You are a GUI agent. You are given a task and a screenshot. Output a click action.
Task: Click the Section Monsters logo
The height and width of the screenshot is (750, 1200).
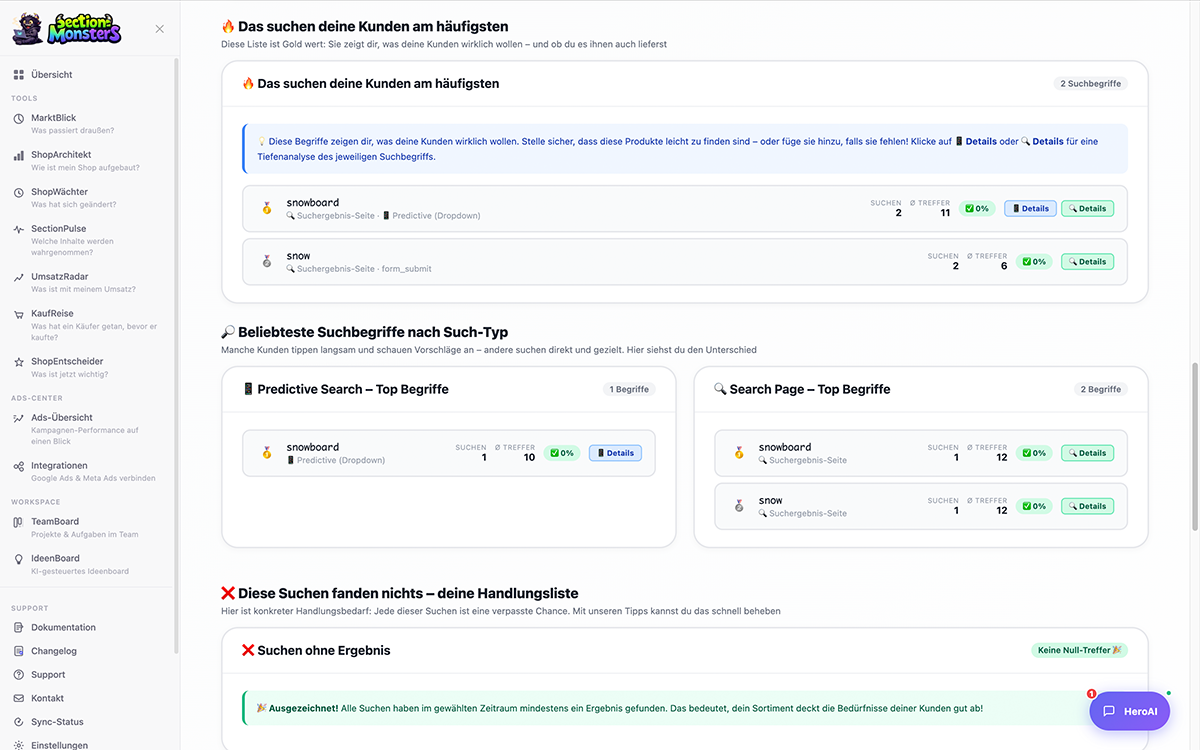pyautogui.click(x=67, y=28)
